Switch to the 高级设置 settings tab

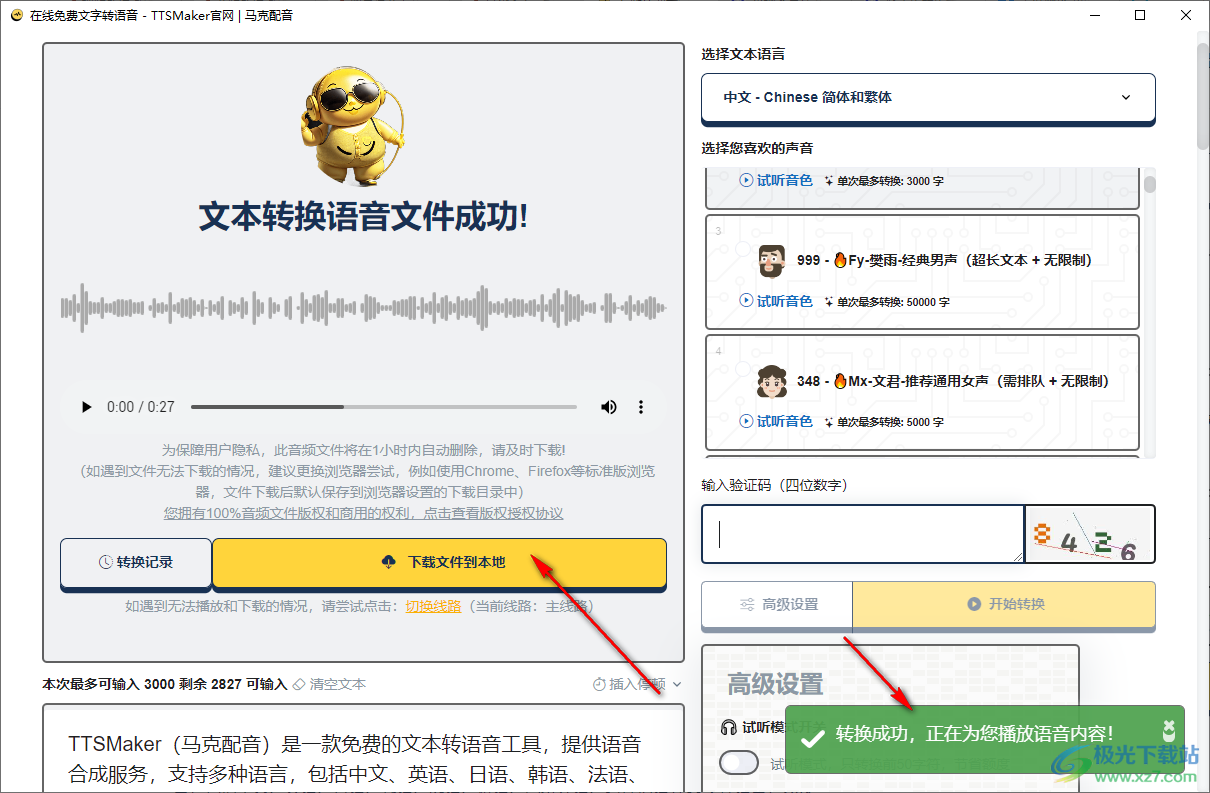coord(776,604)
